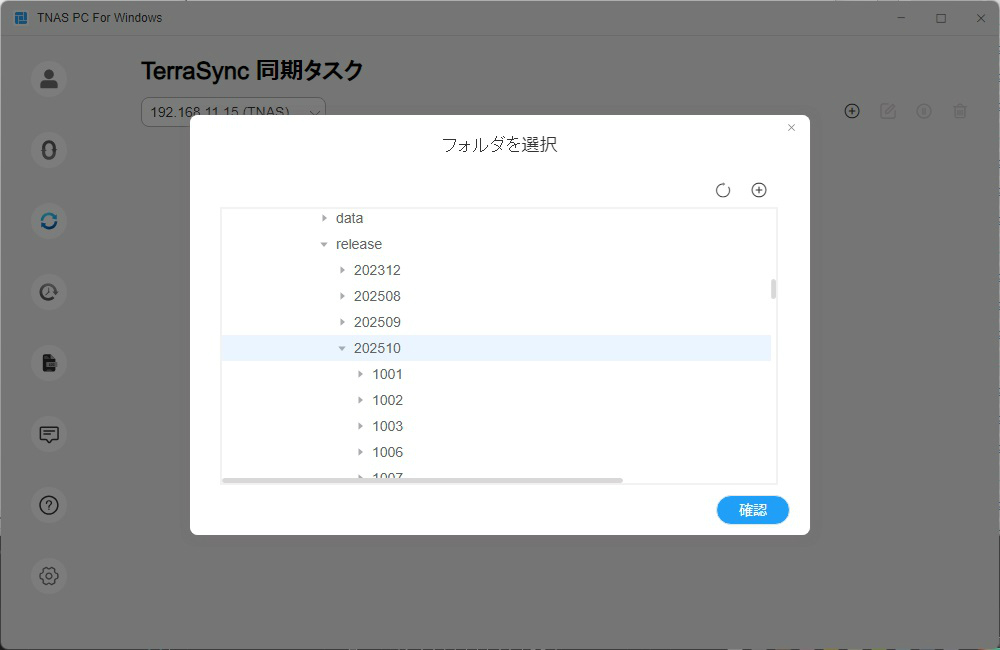Add a new sync task plus icon
This screenshot has width=1000, height=650.
(x=852, y=111)
